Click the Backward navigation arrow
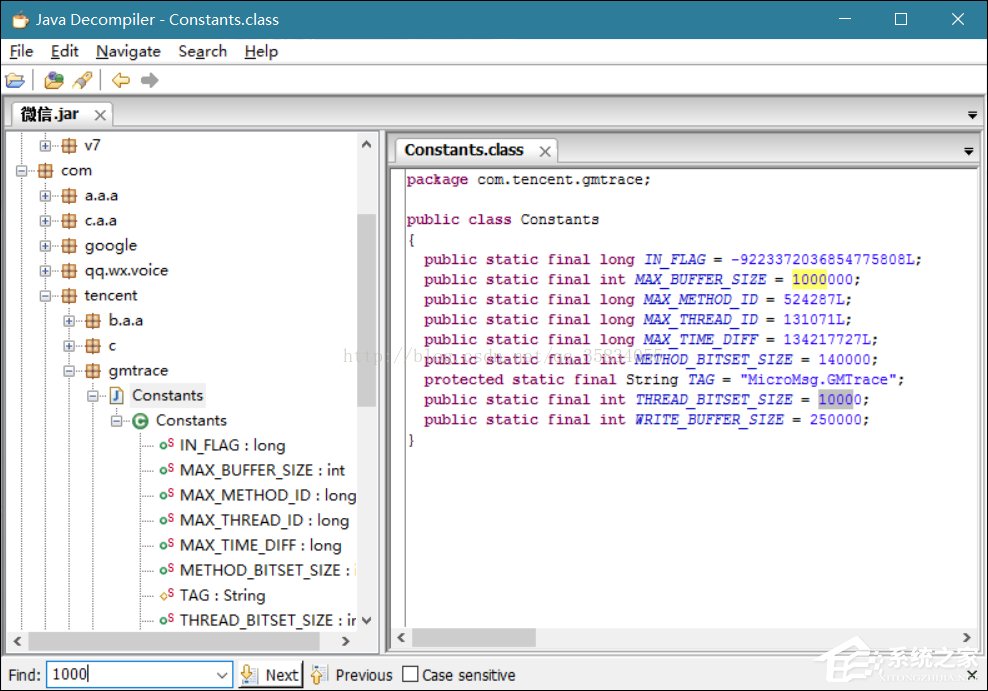988x691 pixels. (x=121, y=80)
